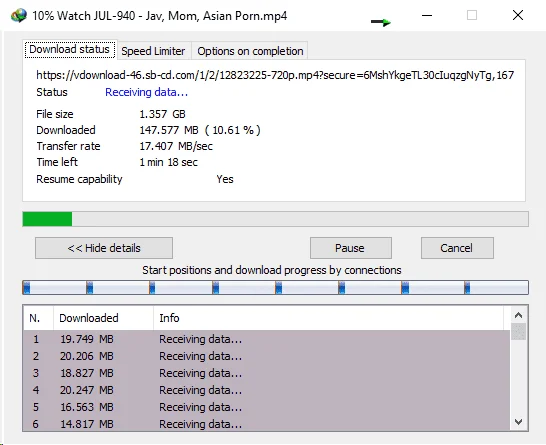The height and width of the screenshot is (445, 546).
Task: Click the resume capability value Yes
Action: (225, 179)
